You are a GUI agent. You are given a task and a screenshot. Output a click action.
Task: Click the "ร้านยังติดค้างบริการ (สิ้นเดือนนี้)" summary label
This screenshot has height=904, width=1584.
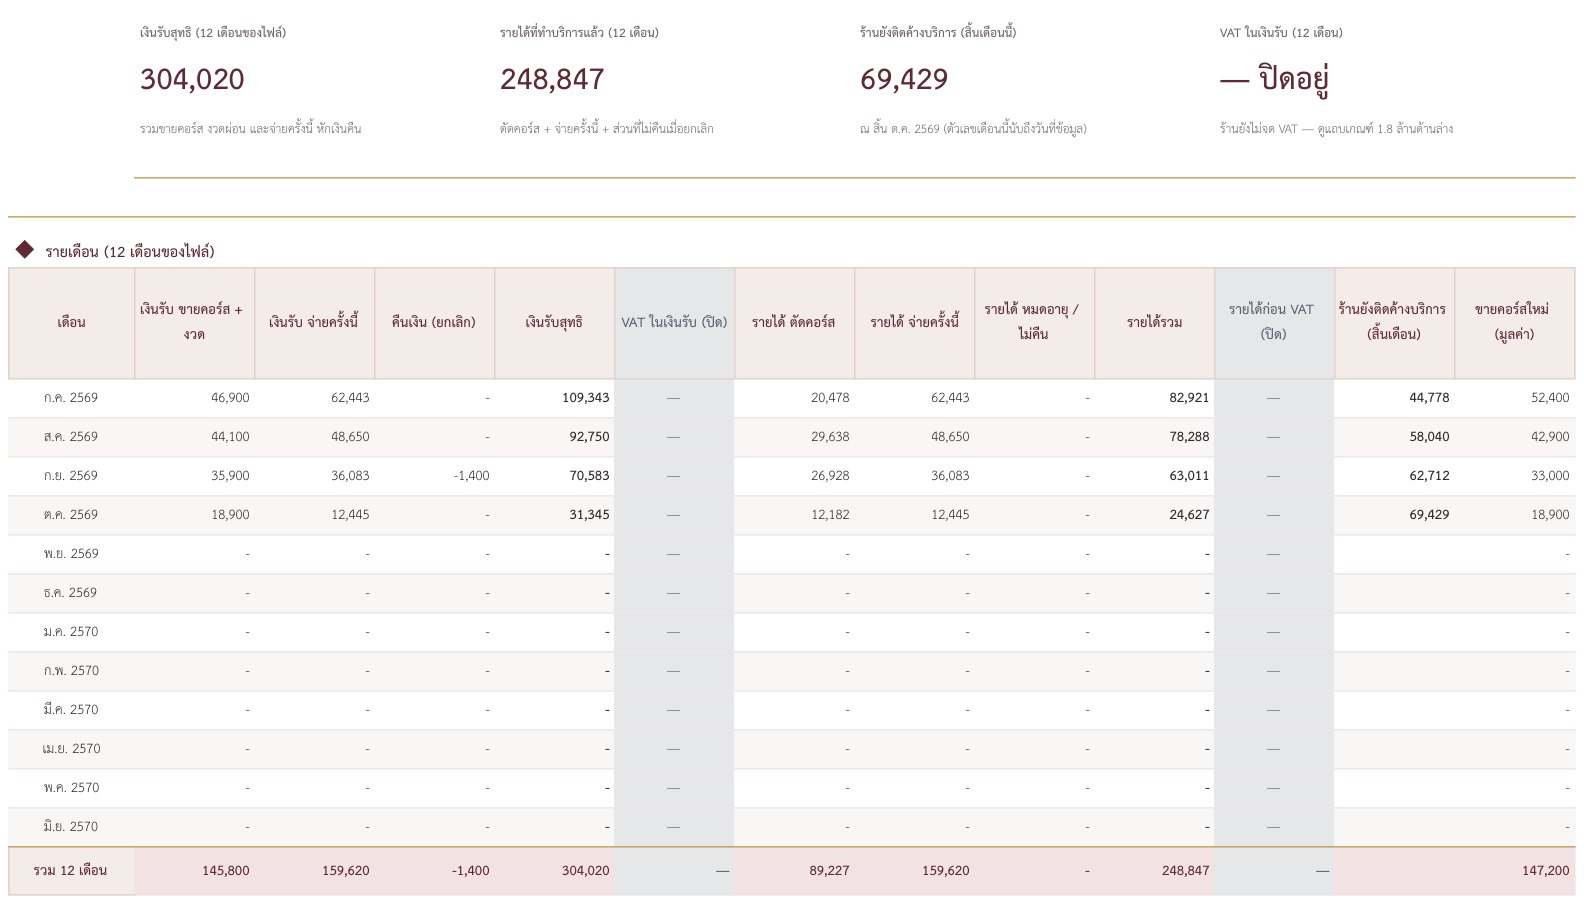tap(938, 33)
